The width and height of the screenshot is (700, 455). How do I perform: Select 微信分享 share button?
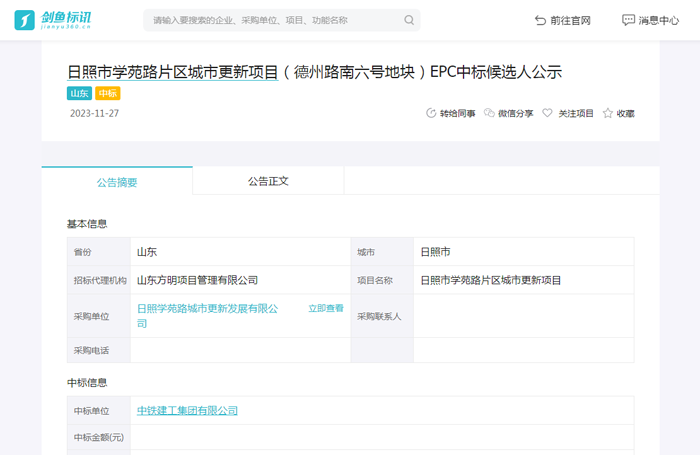point(515,113)
